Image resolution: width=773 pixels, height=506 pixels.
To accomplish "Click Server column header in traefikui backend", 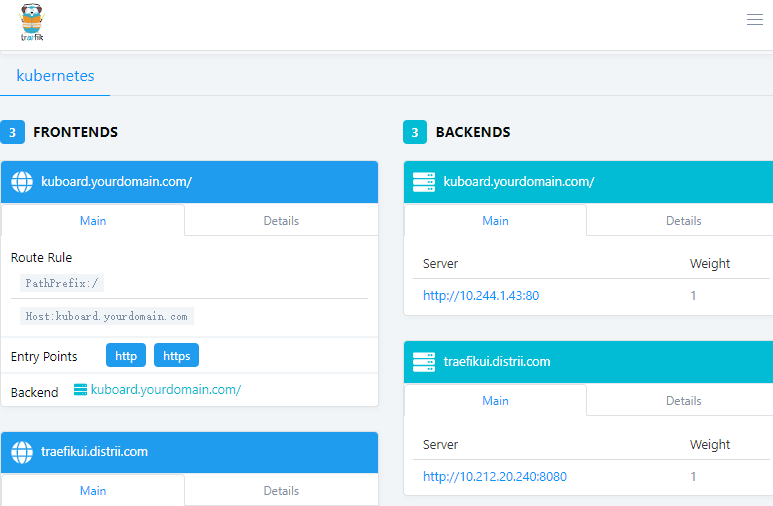I will click(440, 445).
